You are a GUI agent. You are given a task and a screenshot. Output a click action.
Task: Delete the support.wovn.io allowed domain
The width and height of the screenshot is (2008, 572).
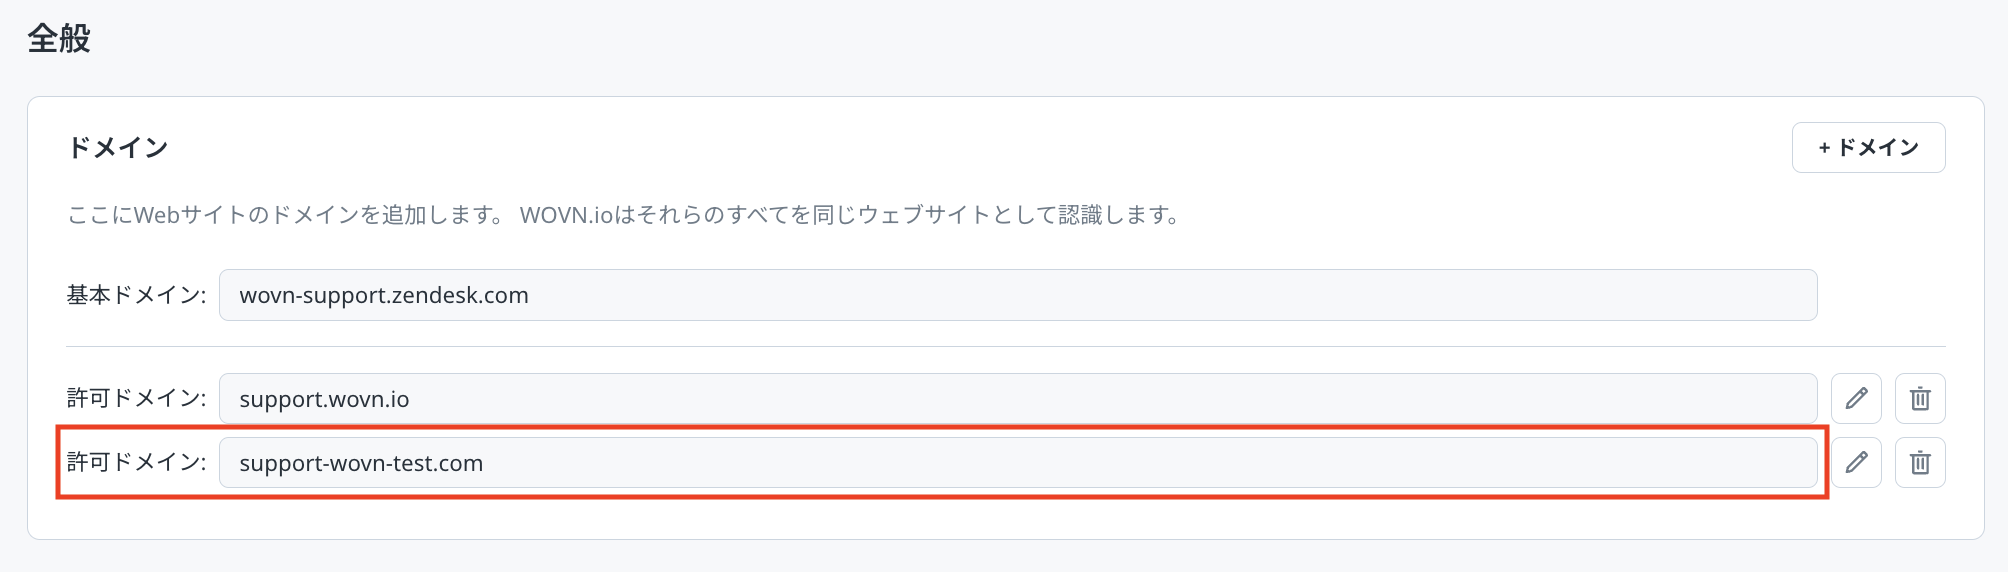(1920, 399)
